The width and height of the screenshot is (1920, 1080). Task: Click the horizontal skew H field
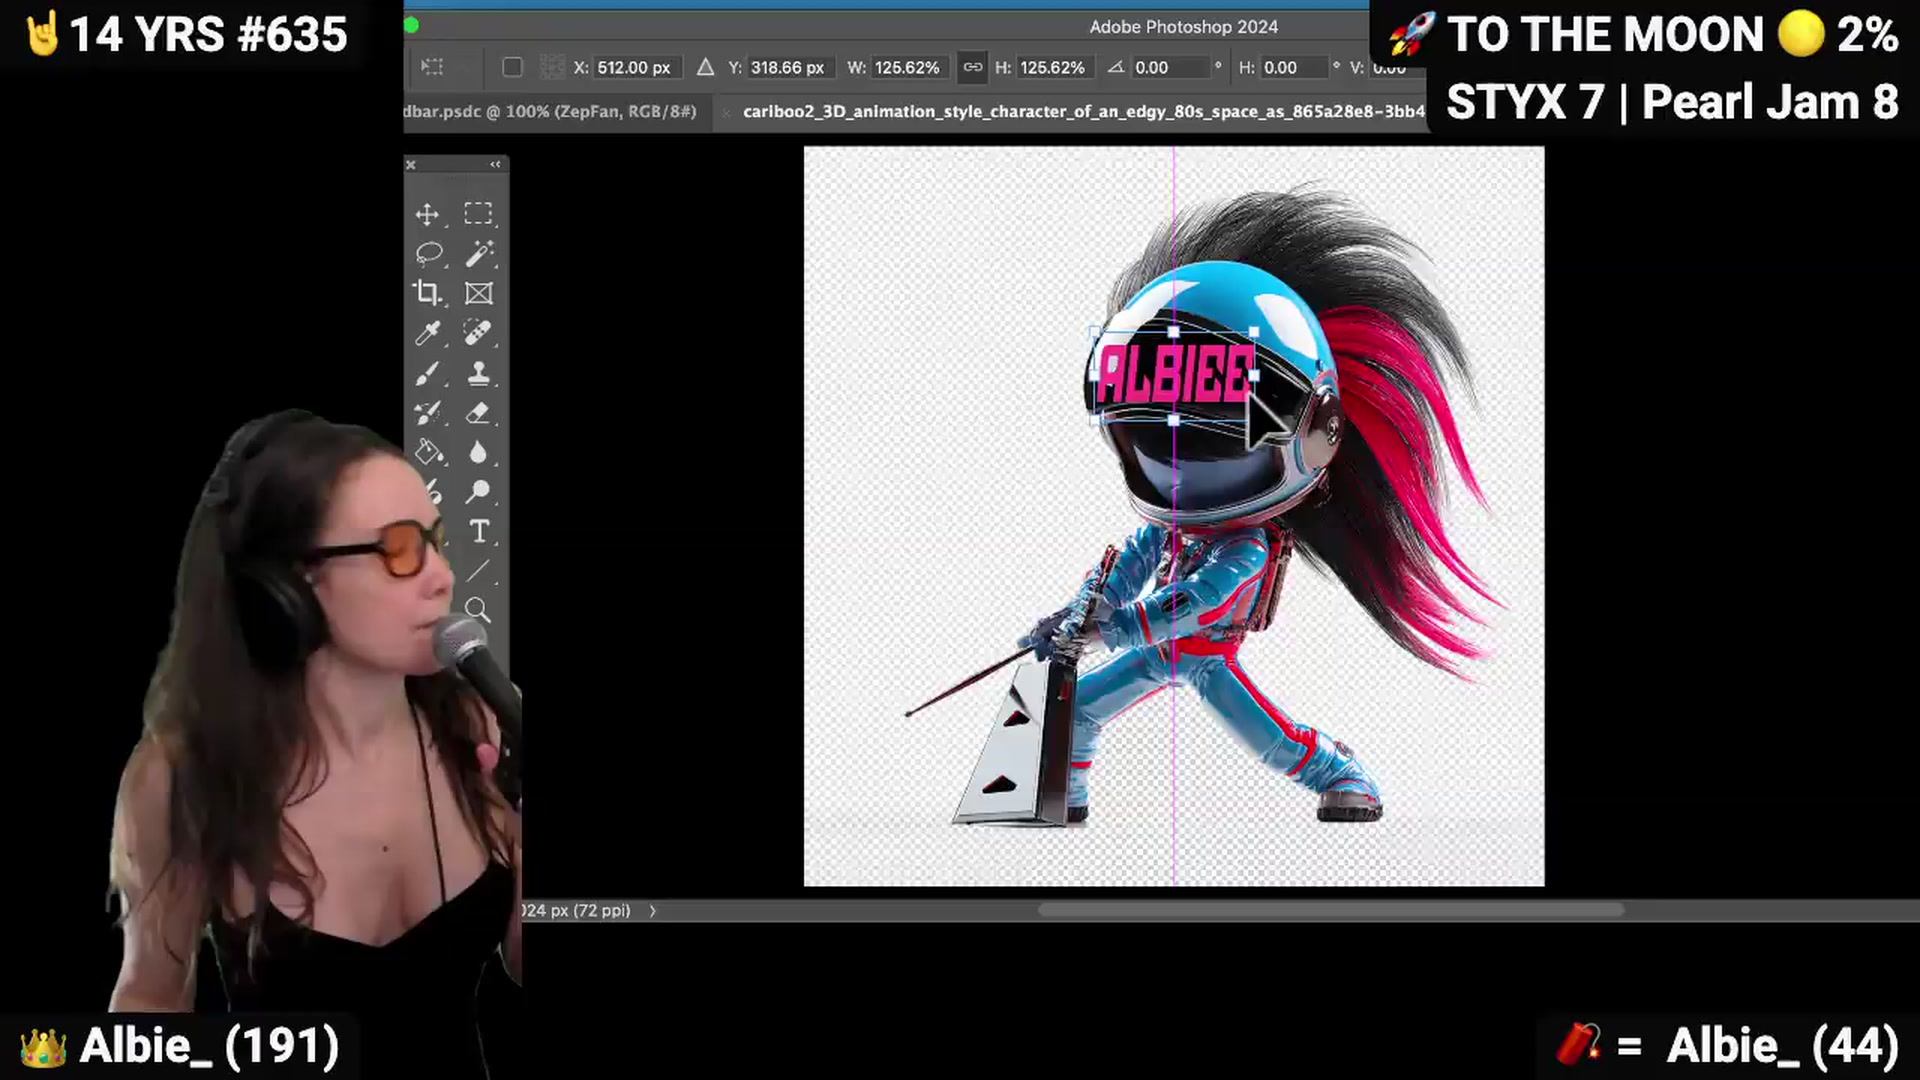pos(1294,67)
